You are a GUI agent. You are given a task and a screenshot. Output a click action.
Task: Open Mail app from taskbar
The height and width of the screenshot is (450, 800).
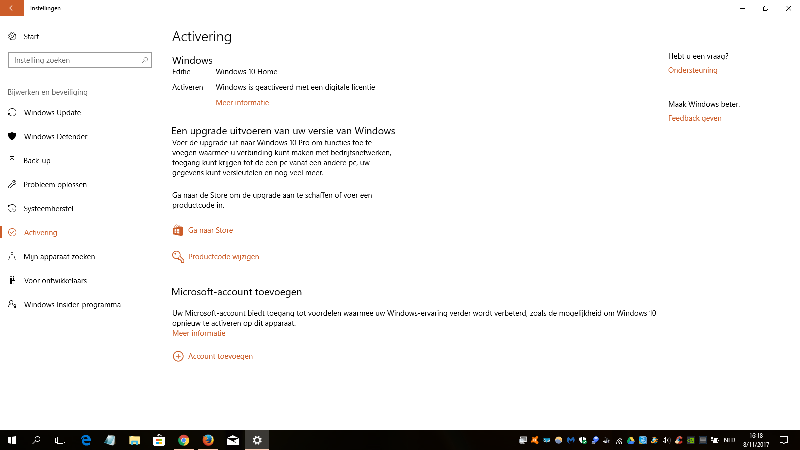233,440
